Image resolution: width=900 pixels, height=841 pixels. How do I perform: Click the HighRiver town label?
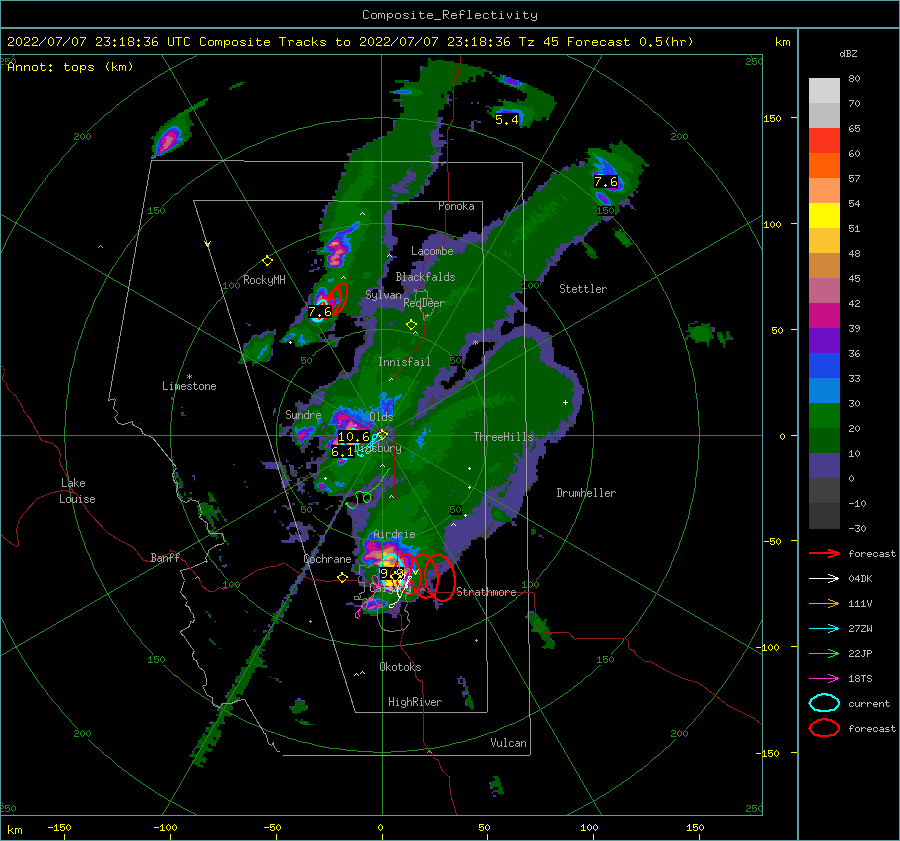[415, 702]
